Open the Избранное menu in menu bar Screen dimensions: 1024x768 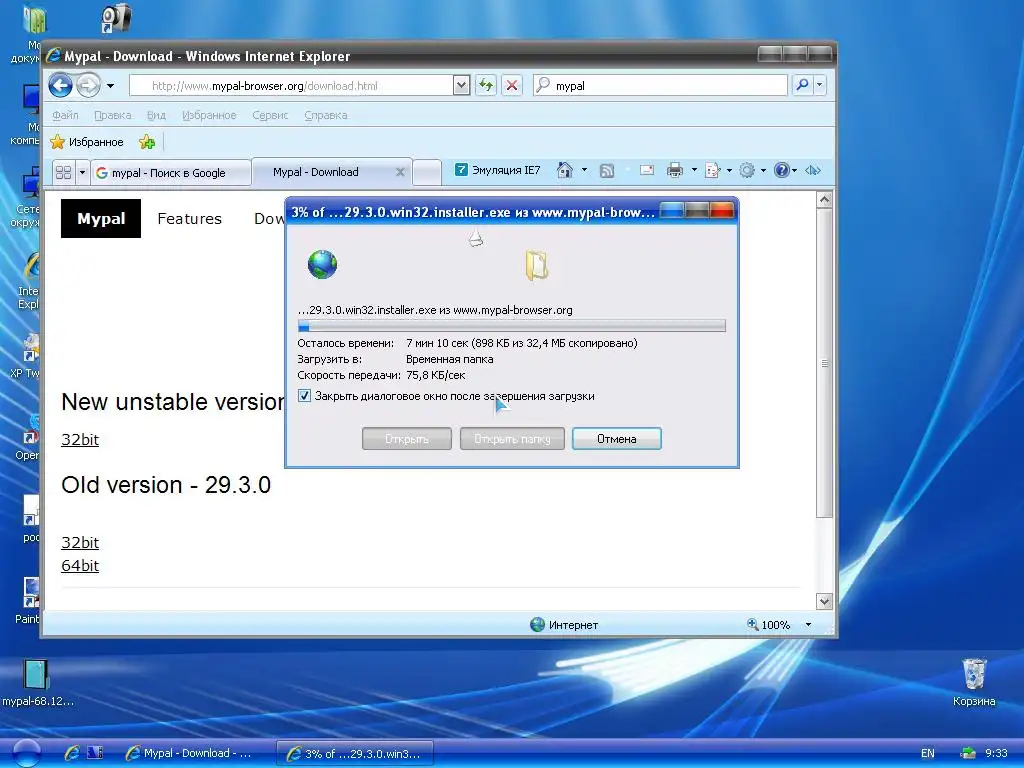pyautogui.click(x=209, y=115)
